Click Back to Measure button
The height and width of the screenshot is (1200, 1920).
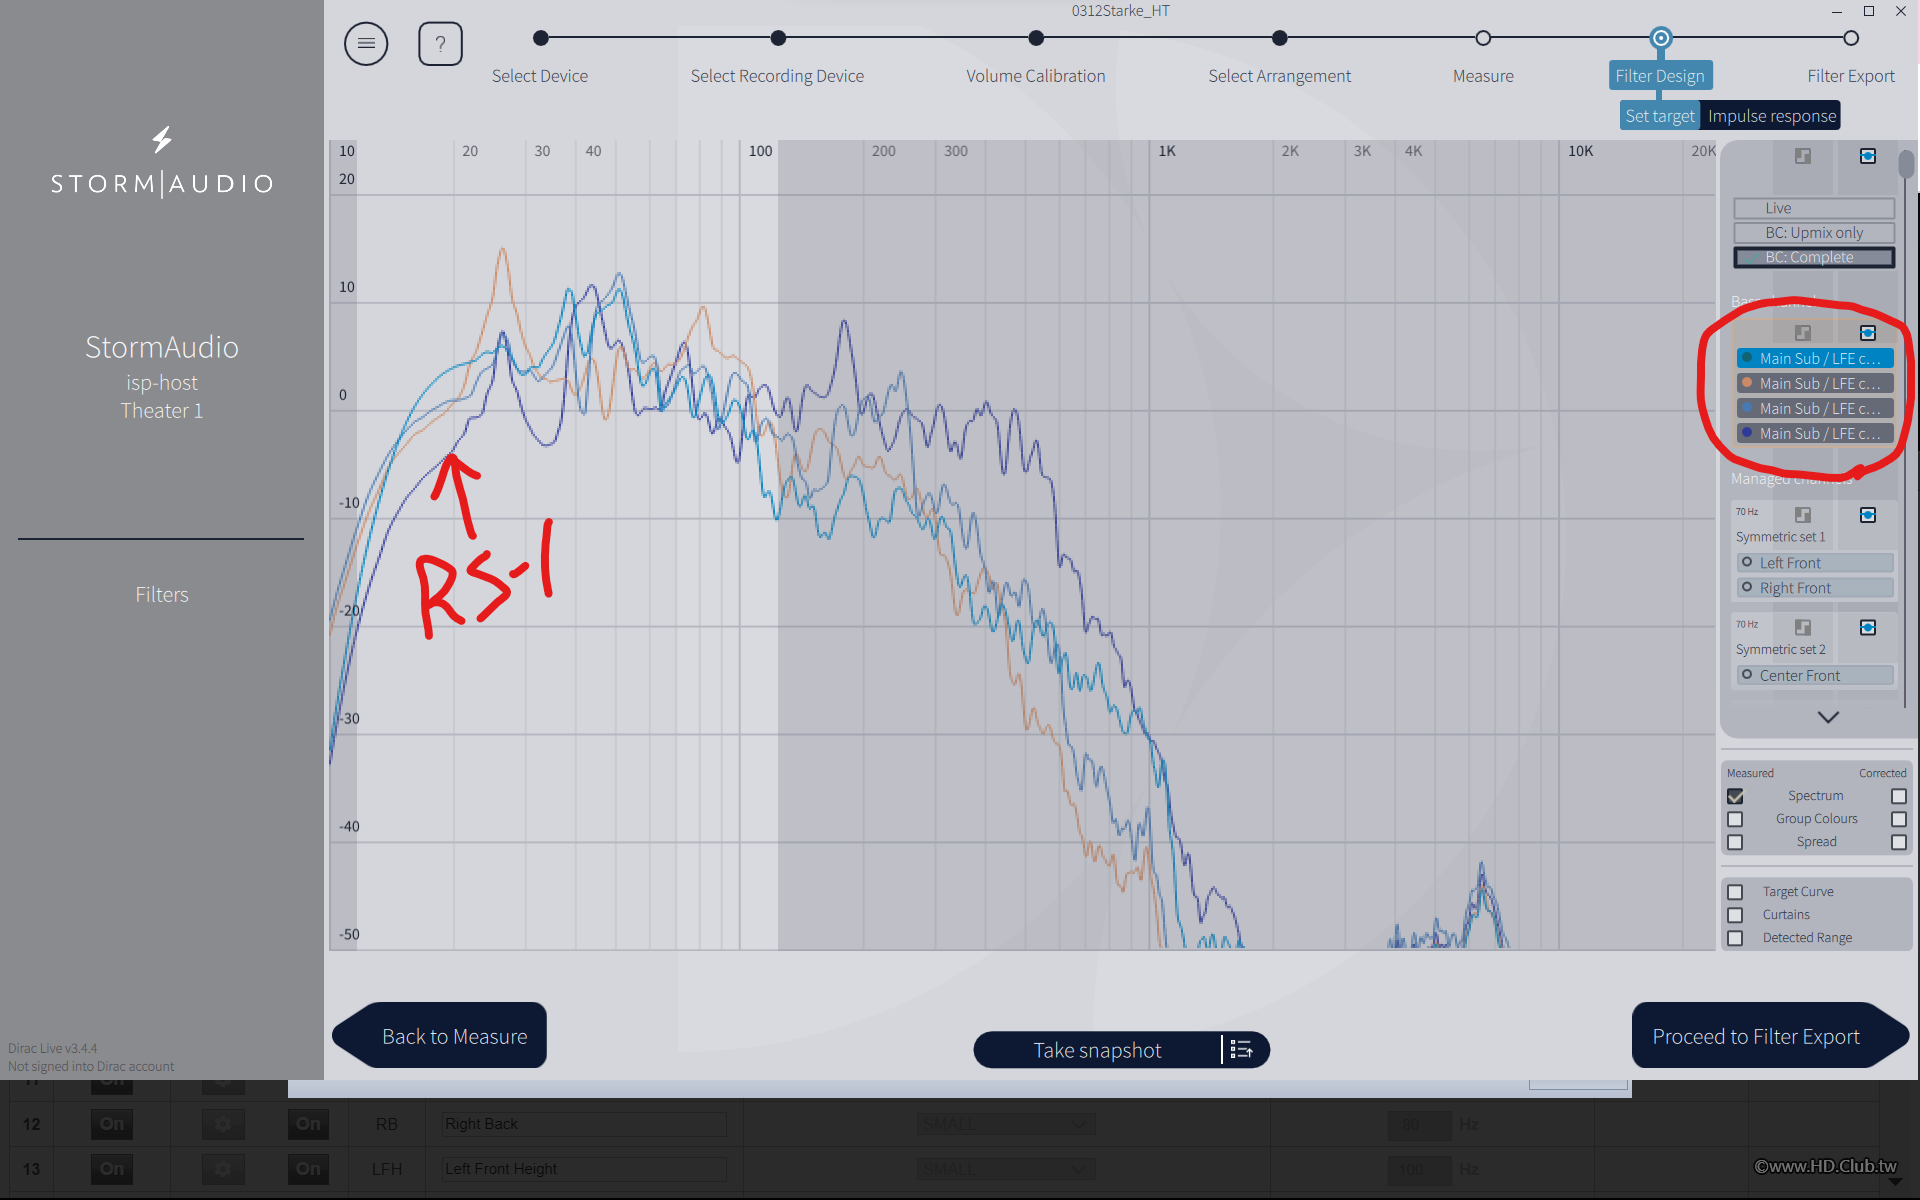click(x=440, y=1036)
